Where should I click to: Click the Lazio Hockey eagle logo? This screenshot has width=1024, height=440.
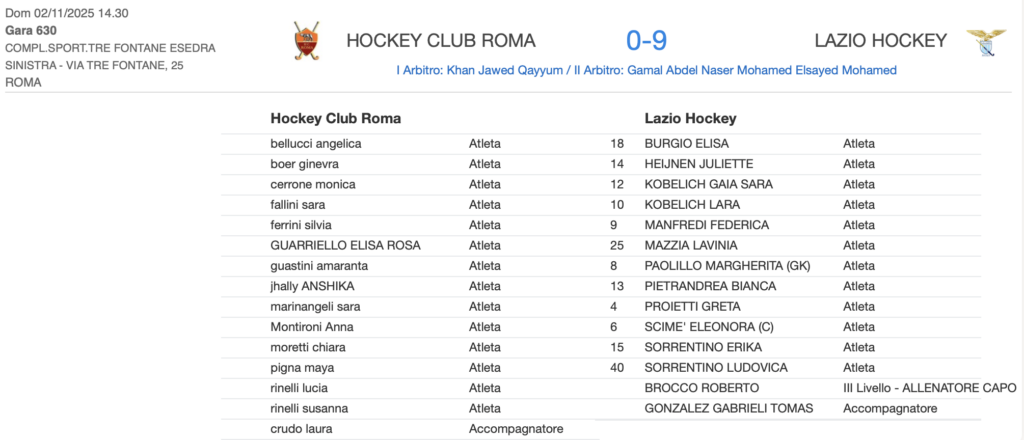pyautogui.click(x=986, y=42)
